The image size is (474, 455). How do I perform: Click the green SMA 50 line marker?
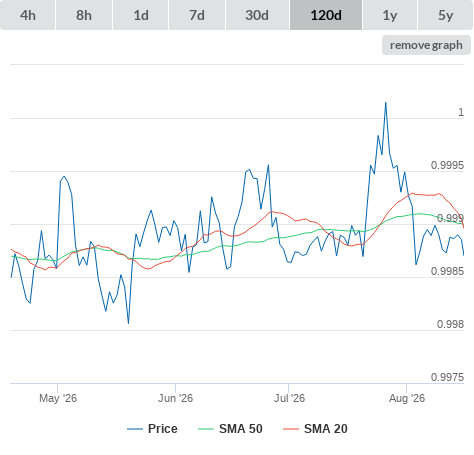tap(206, 429)
